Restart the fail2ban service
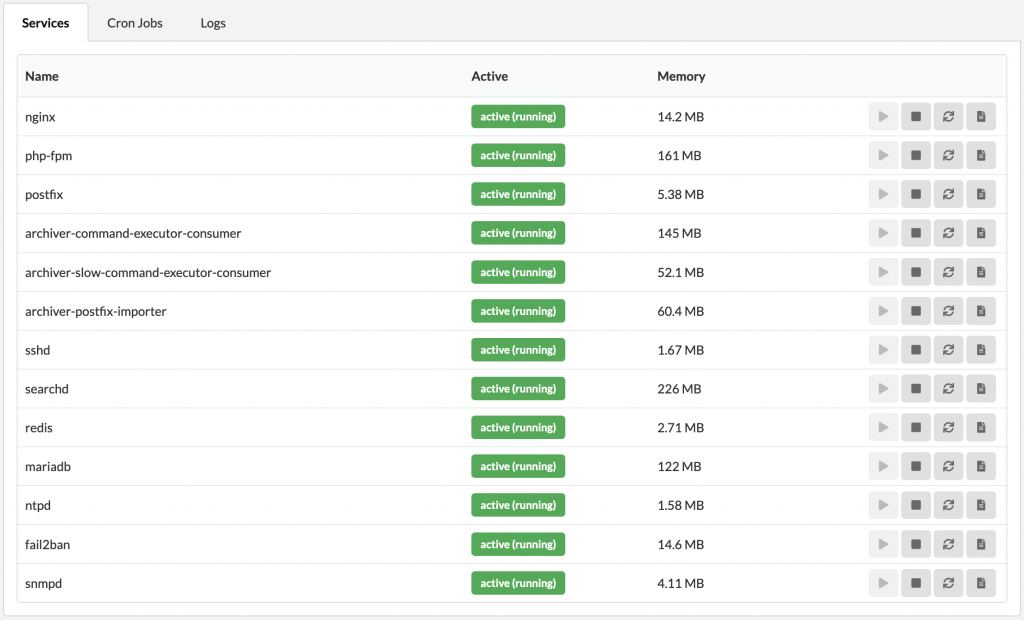Image resolution: width=1024 pixels, height=620 pixels. coord(948,544)
